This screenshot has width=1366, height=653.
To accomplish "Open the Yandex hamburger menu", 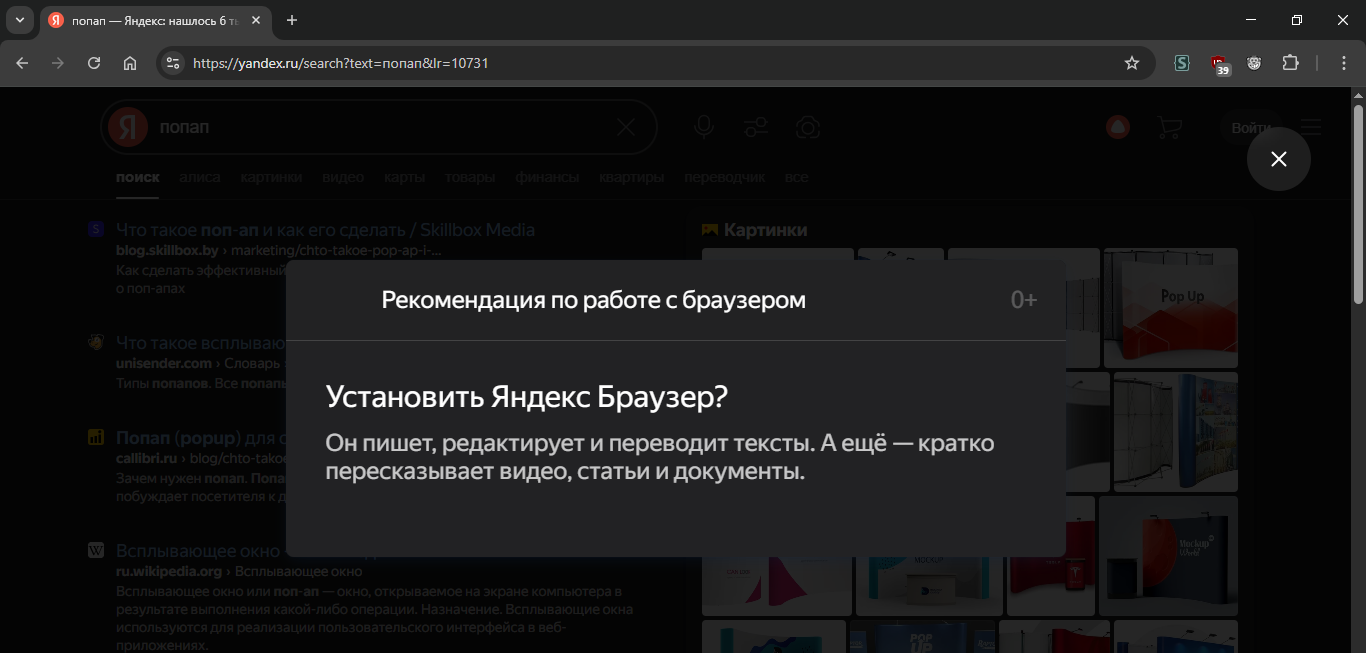I will (x=1310, y=127).
